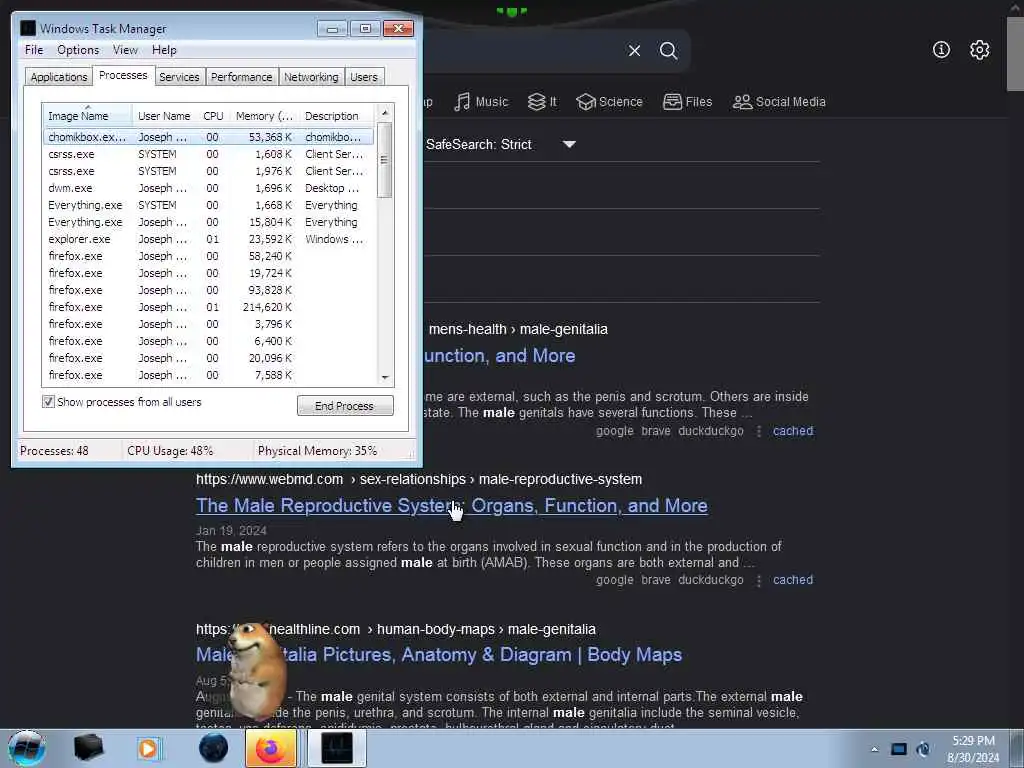1024x768 pixels.
Task: Open the Windows Start orb
Action: coord(27,748)
